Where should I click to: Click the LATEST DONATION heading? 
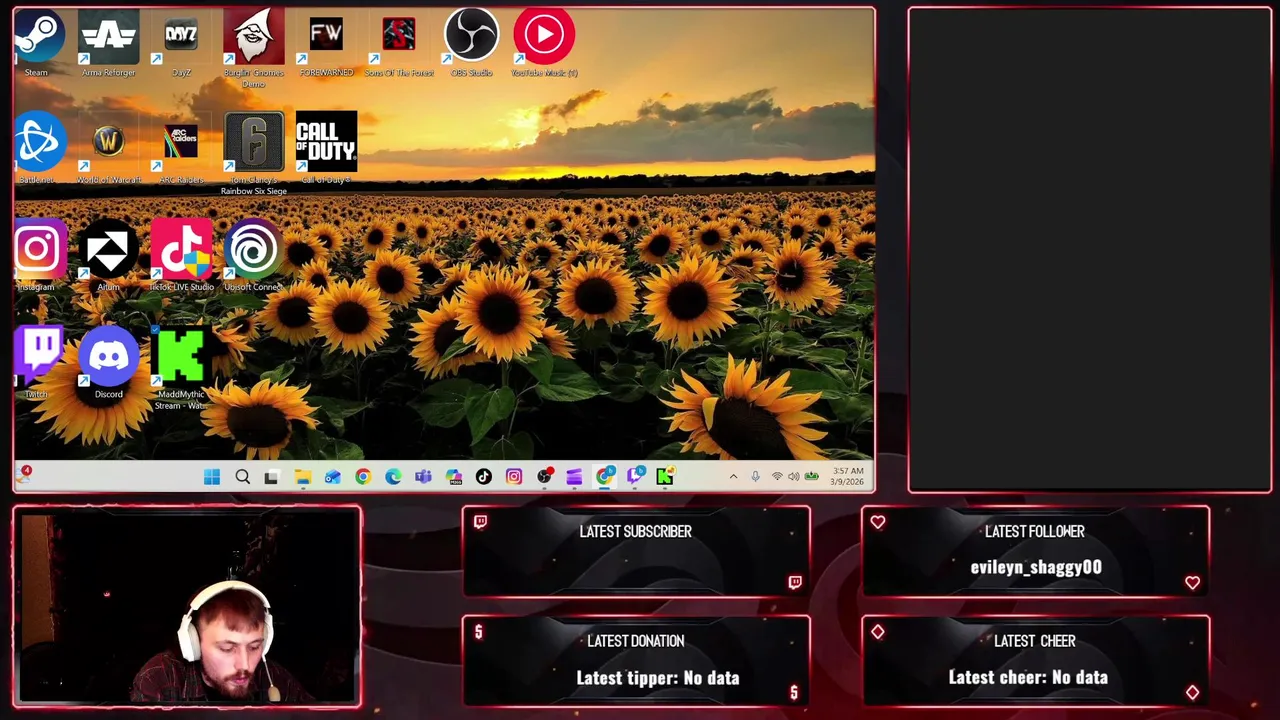pyautogui.click(x=635, y=641)
